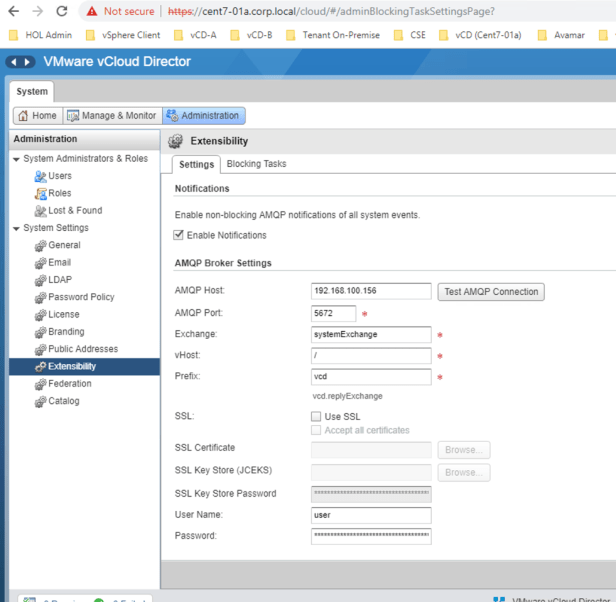Click the Exchange text field
Screen dimensions: 616x602
tap(371, 334)
